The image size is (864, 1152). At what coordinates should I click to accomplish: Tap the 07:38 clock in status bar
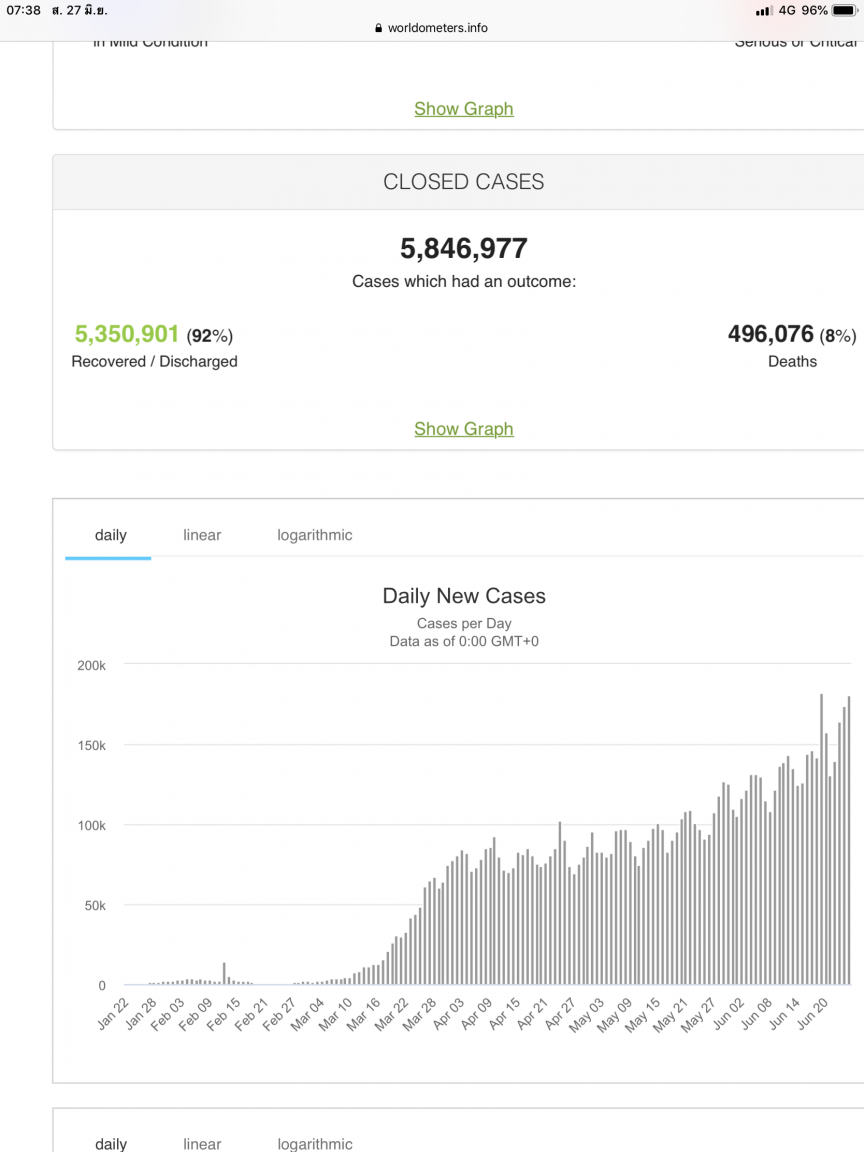pos(24,10)
